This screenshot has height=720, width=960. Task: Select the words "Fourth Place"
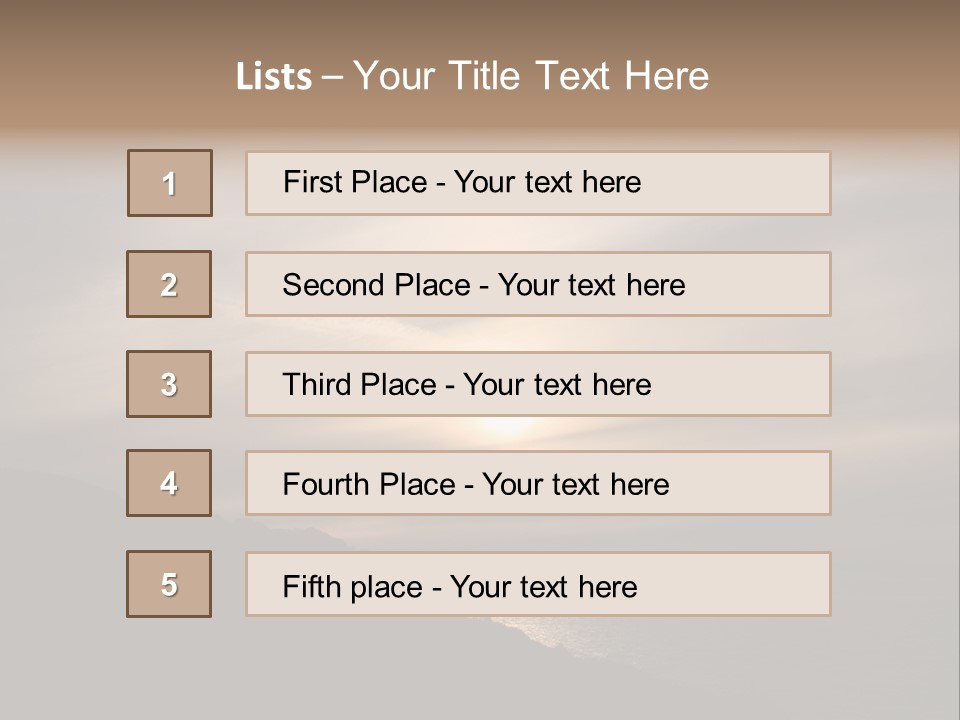pos(366,485)
